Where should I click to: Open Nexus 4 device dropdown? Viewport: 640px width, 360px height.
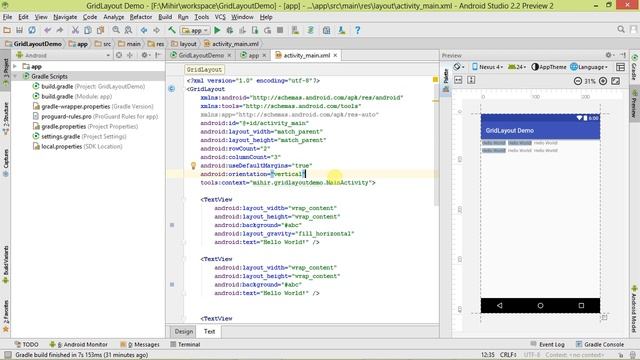487,67
